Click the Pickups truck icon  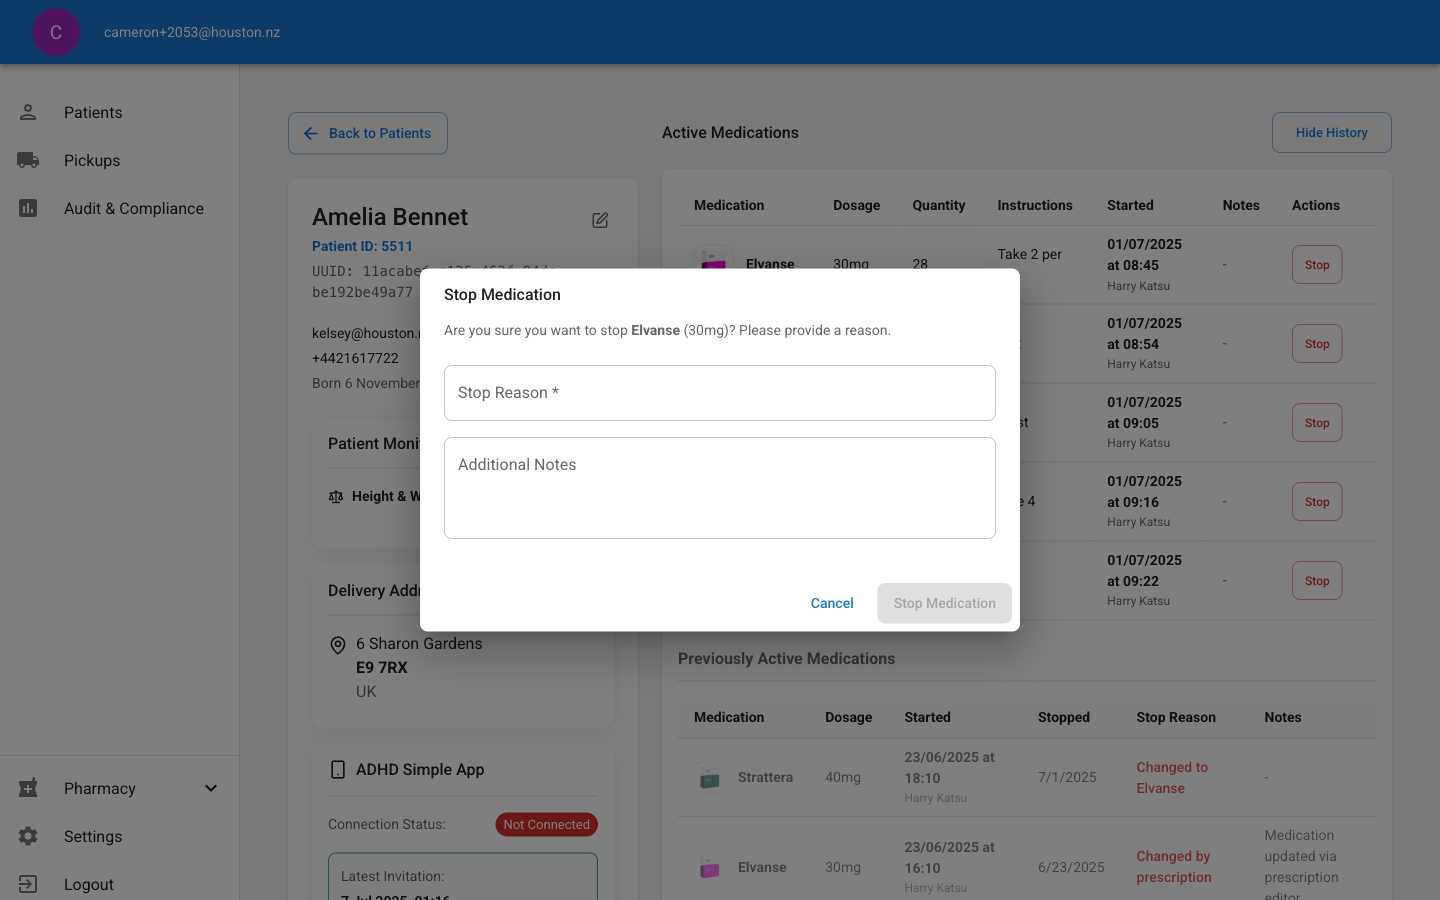point(28,160)
